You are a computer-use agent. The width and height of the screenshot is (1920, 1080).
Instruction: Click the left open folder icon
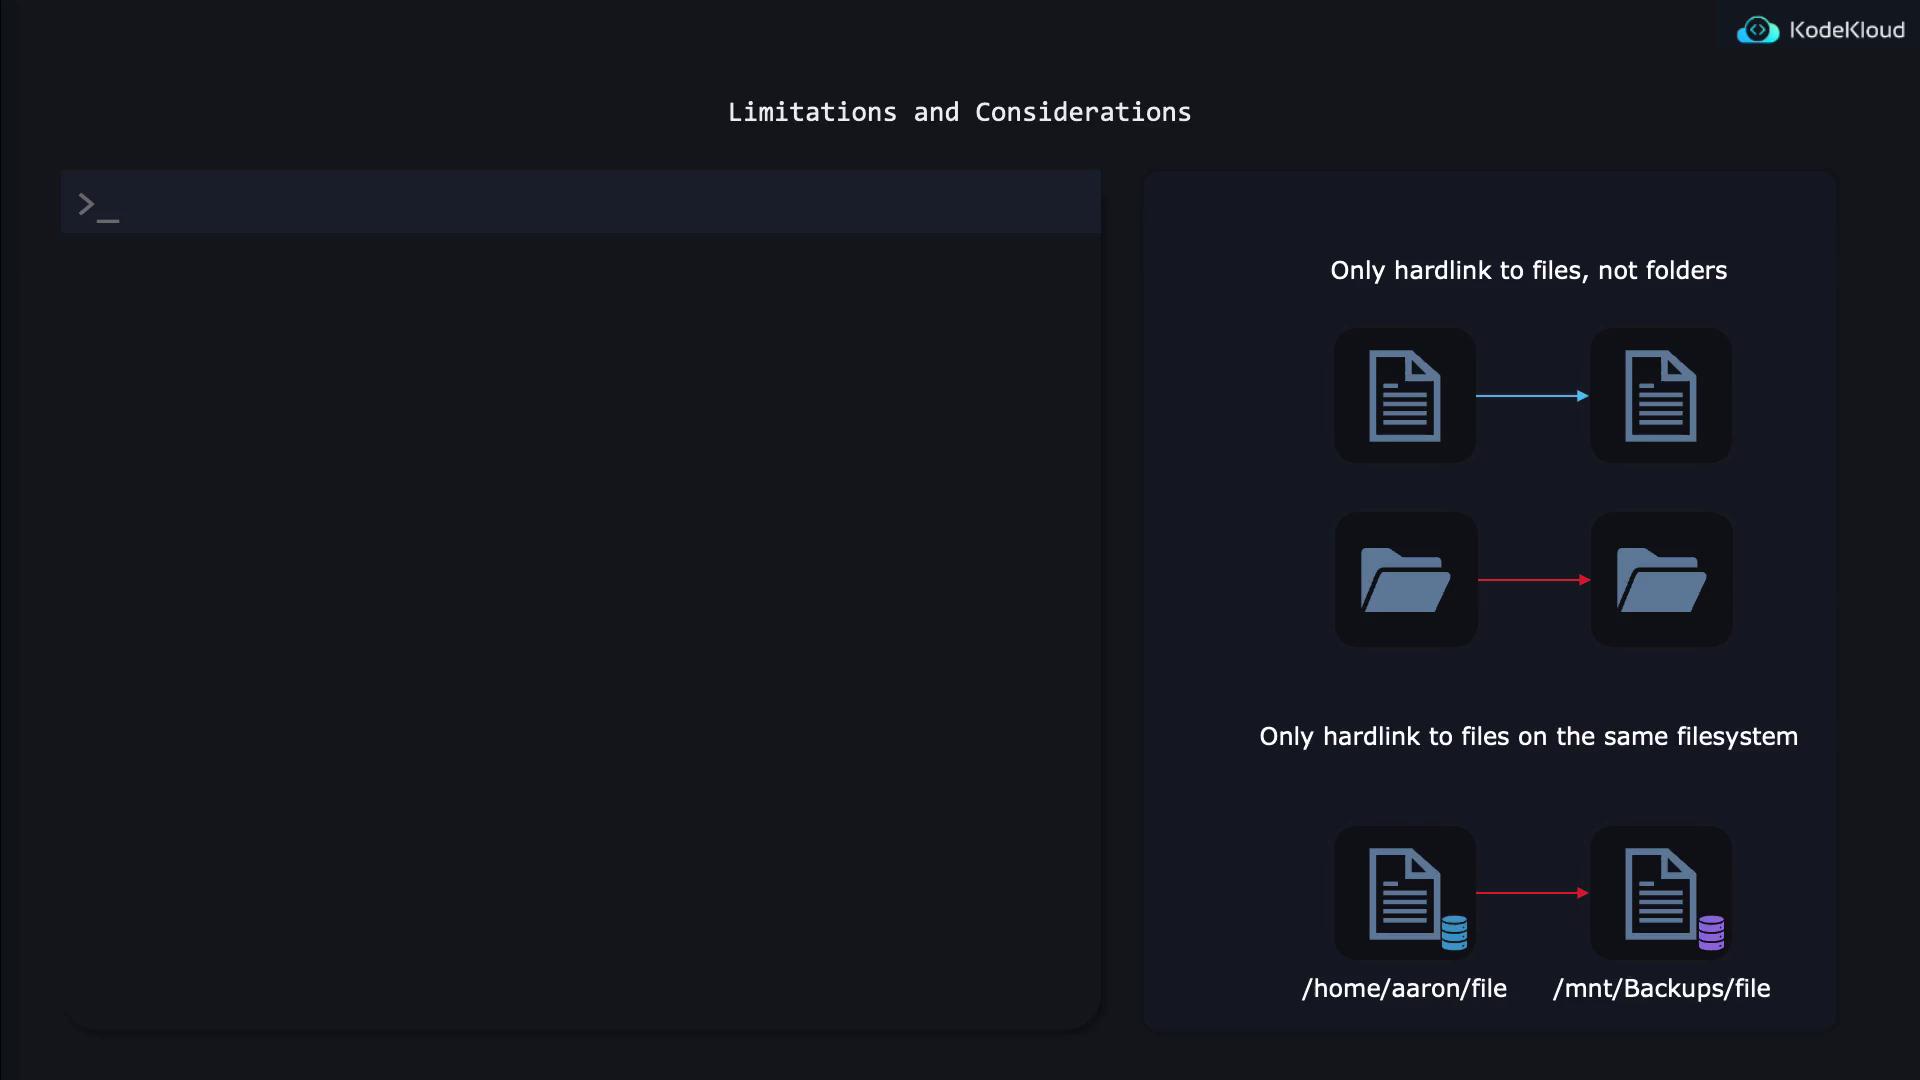1405,580
